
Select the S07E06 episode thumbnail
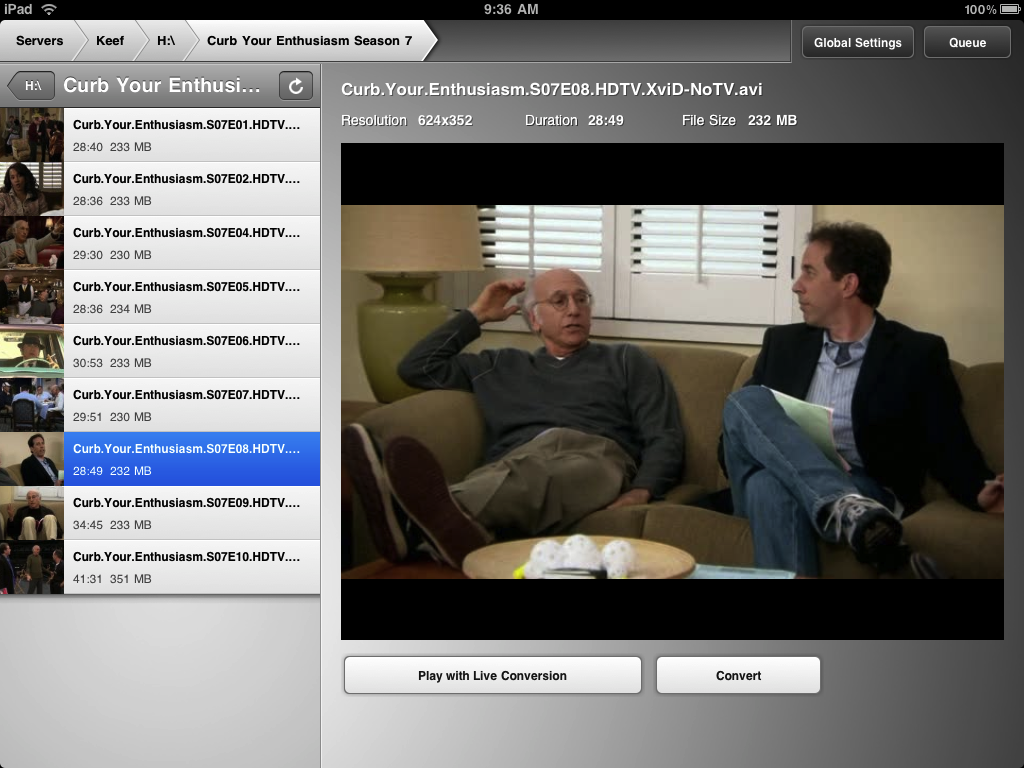(32, 351)
